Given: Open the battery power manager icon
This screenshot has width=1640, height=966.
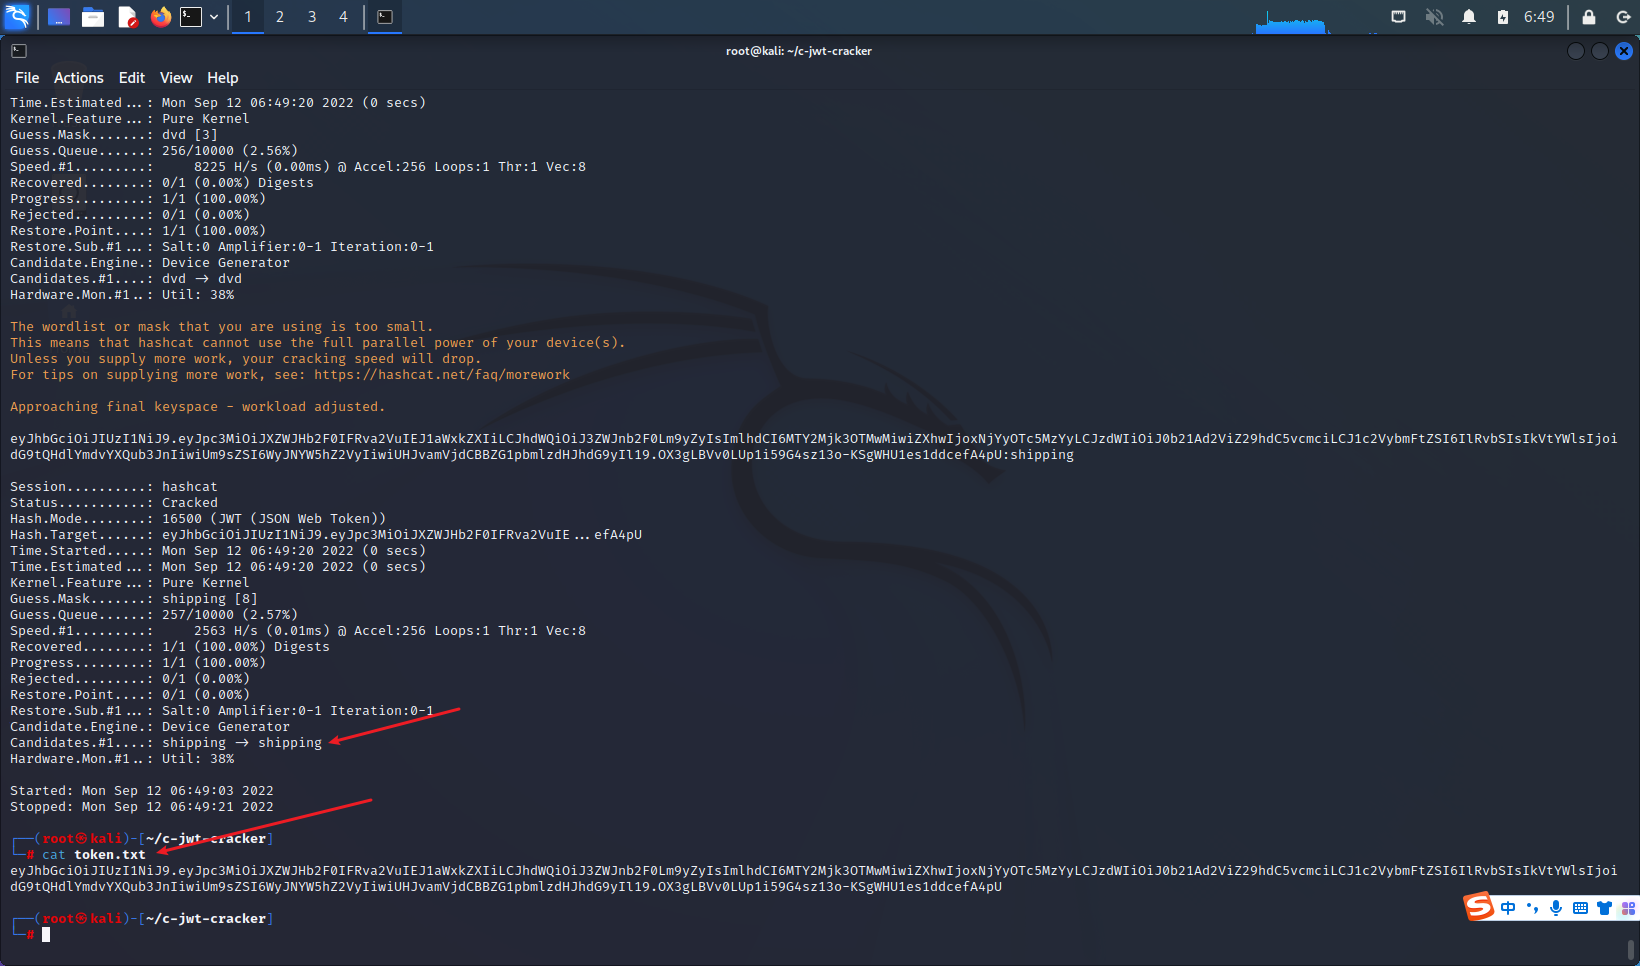Looking at the screenshot, I should (1502, 17).
